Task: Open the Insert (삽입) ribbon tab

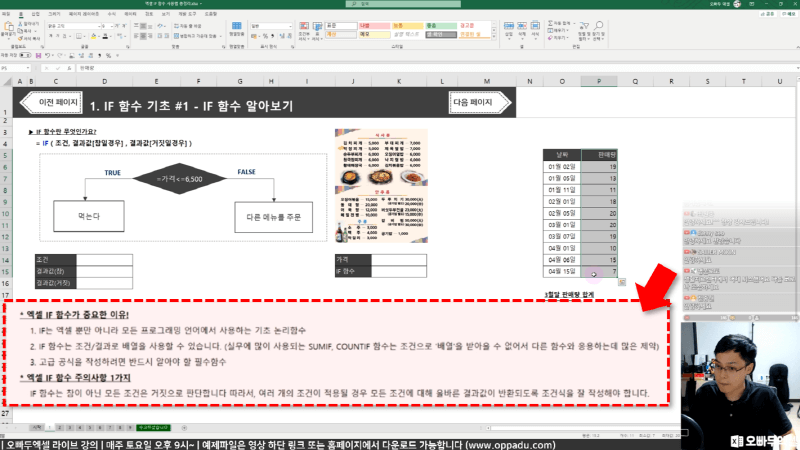Action: [35, 14]
